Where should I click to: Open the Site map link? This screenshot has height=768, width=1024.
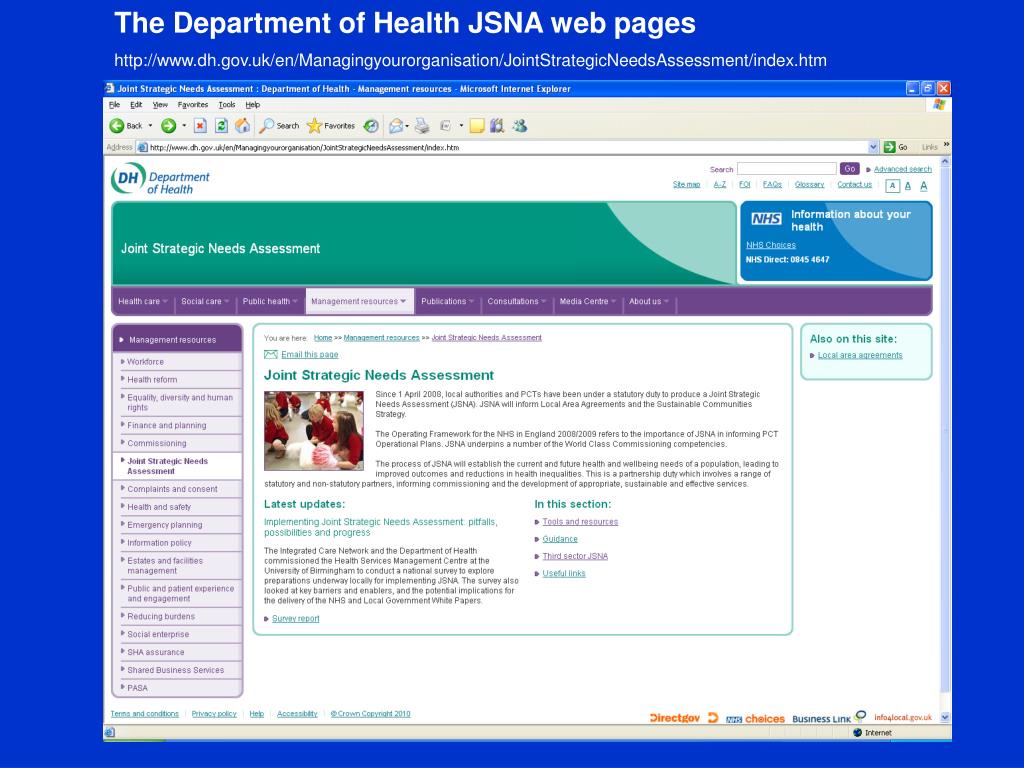(686, 185)
